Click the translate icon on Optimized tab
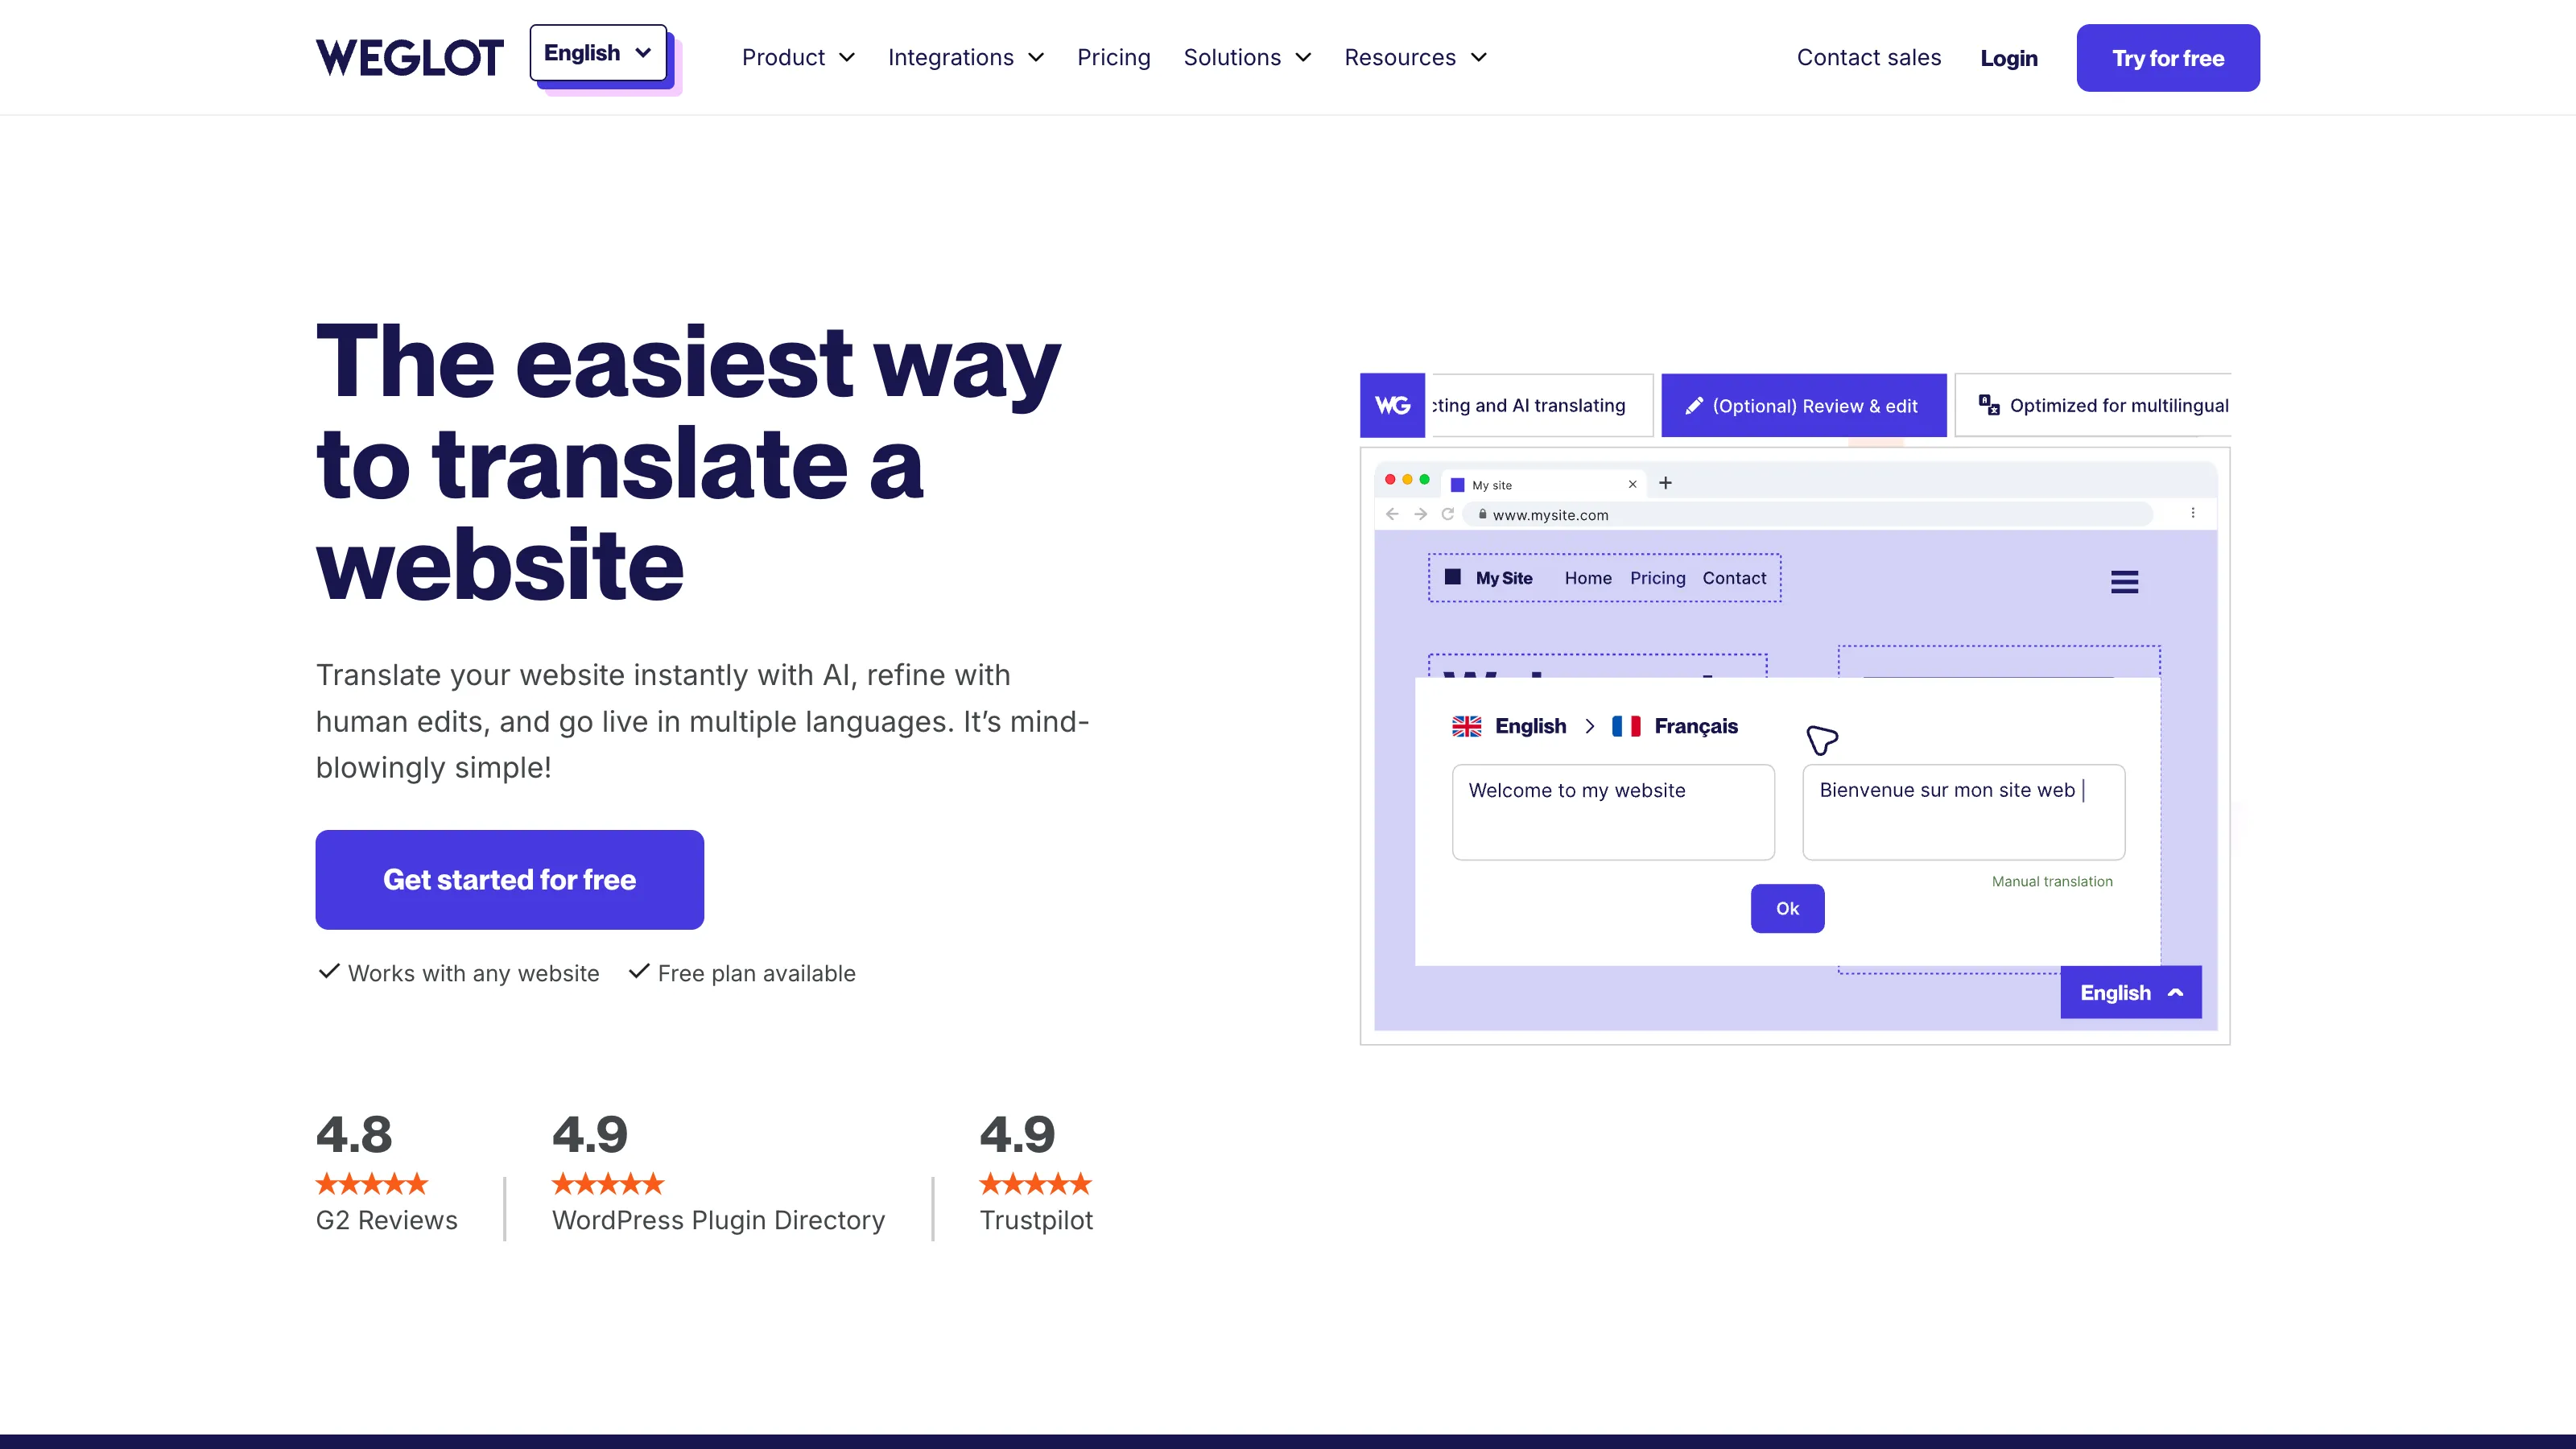The image size is (2576, 1449). coord(1988,404)
